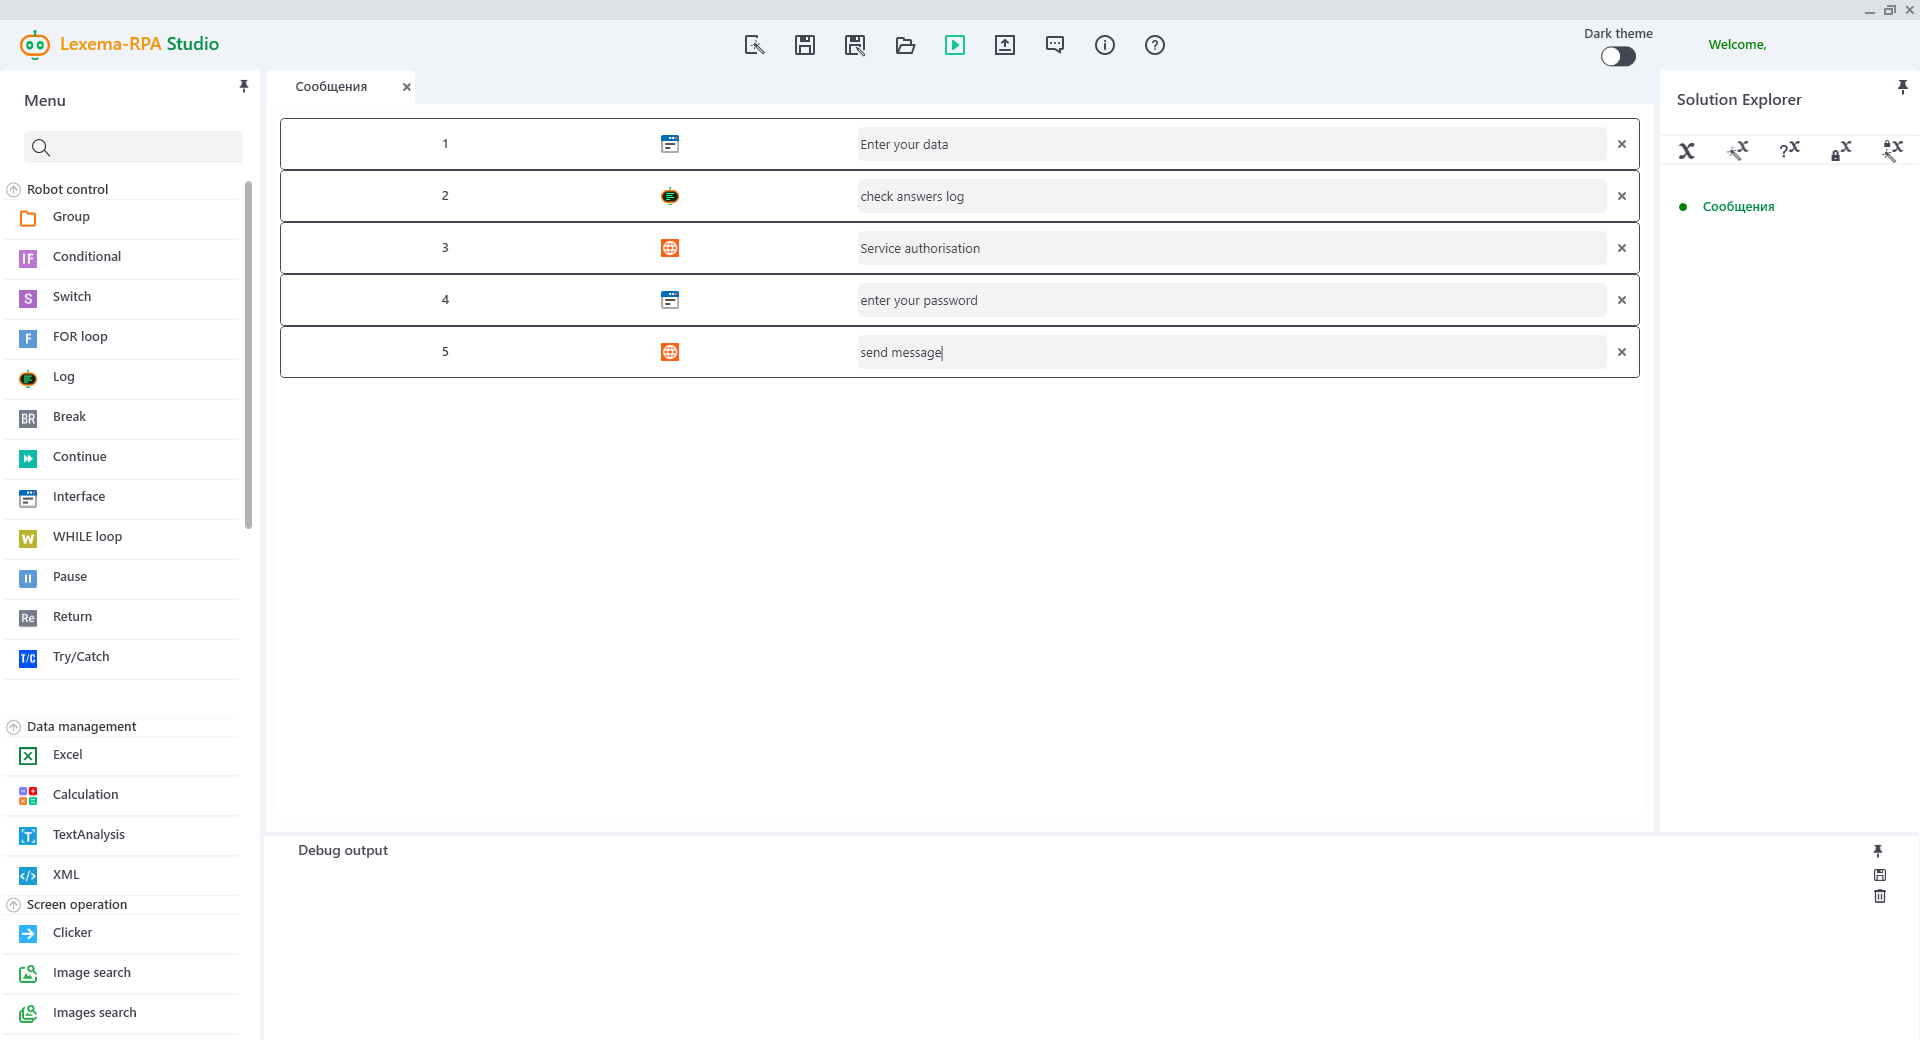Open project folder icon in toolbar
Viewport: 1920px width, 1040px height.
tap(905, 45)
